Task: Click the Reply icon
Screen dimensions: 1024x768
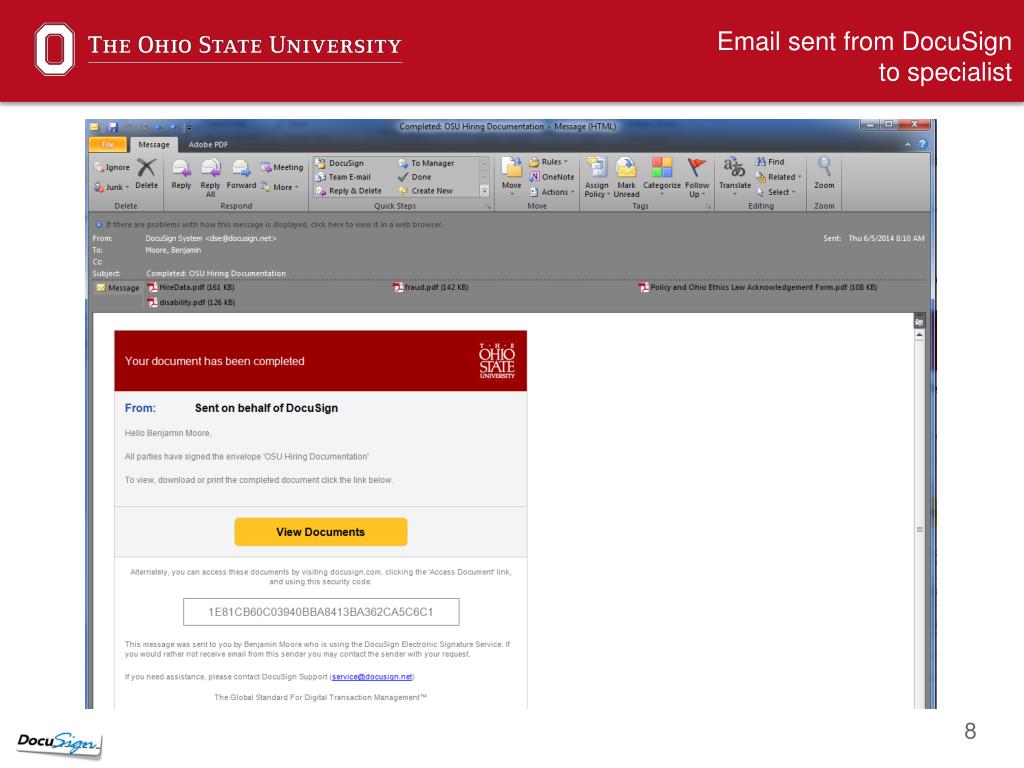Action: coord(181,169)
